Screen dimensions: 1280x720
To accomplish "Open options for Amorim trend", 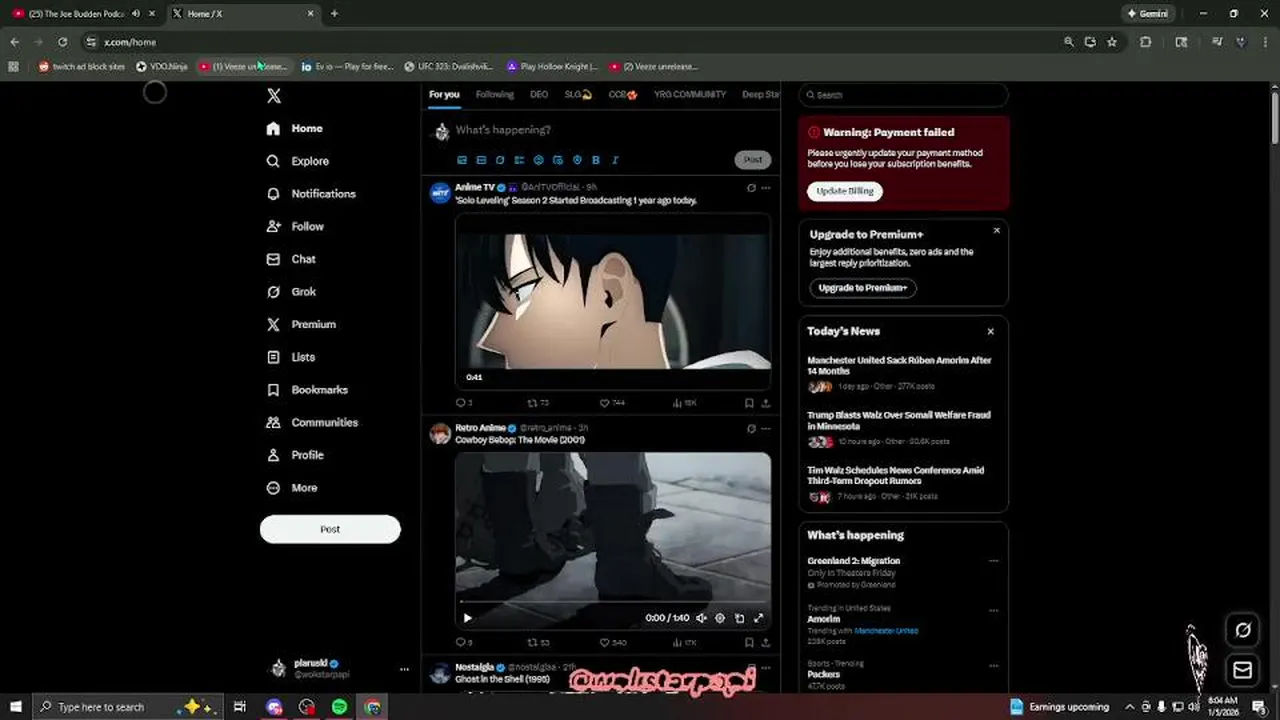I will tap(993, 610).
